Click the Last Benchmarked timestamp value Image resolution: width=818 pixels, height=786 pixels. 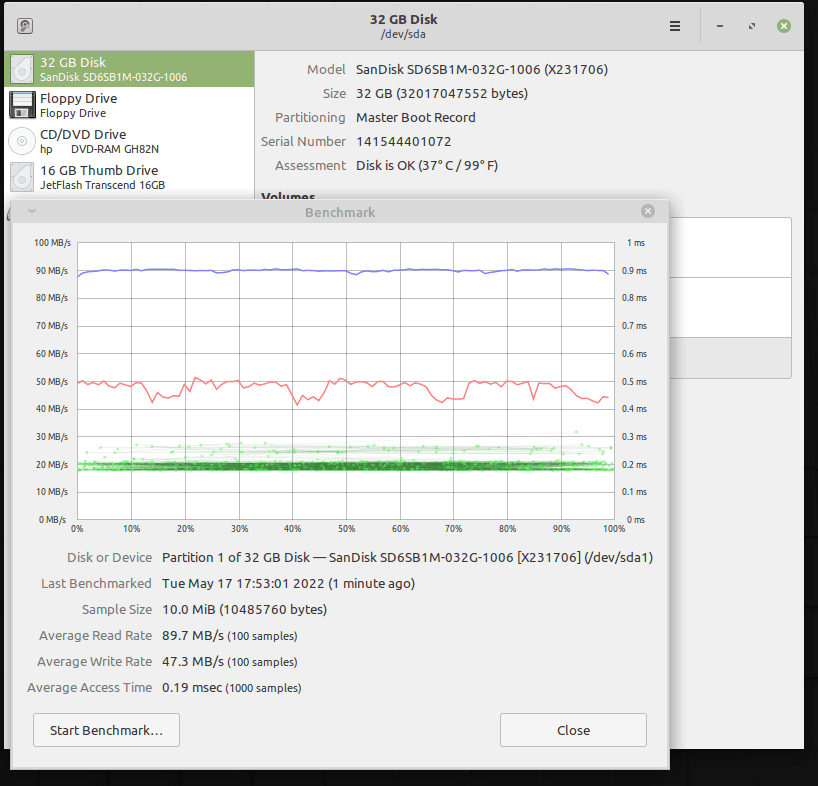pos(288,584)
